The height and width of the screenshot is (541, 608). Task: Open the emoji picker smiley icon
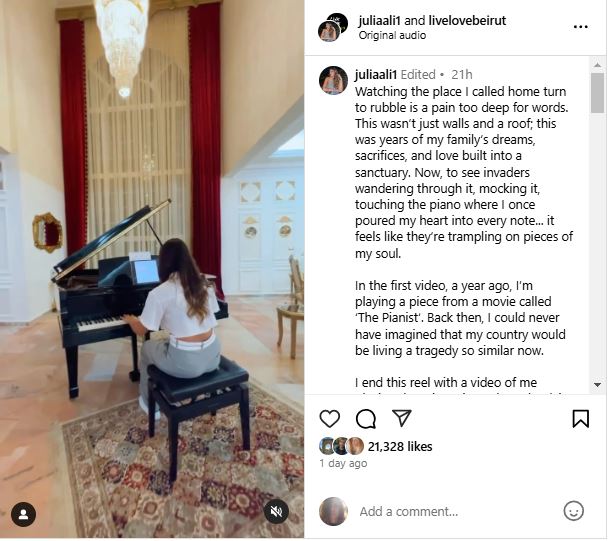[x=573, y=511]
